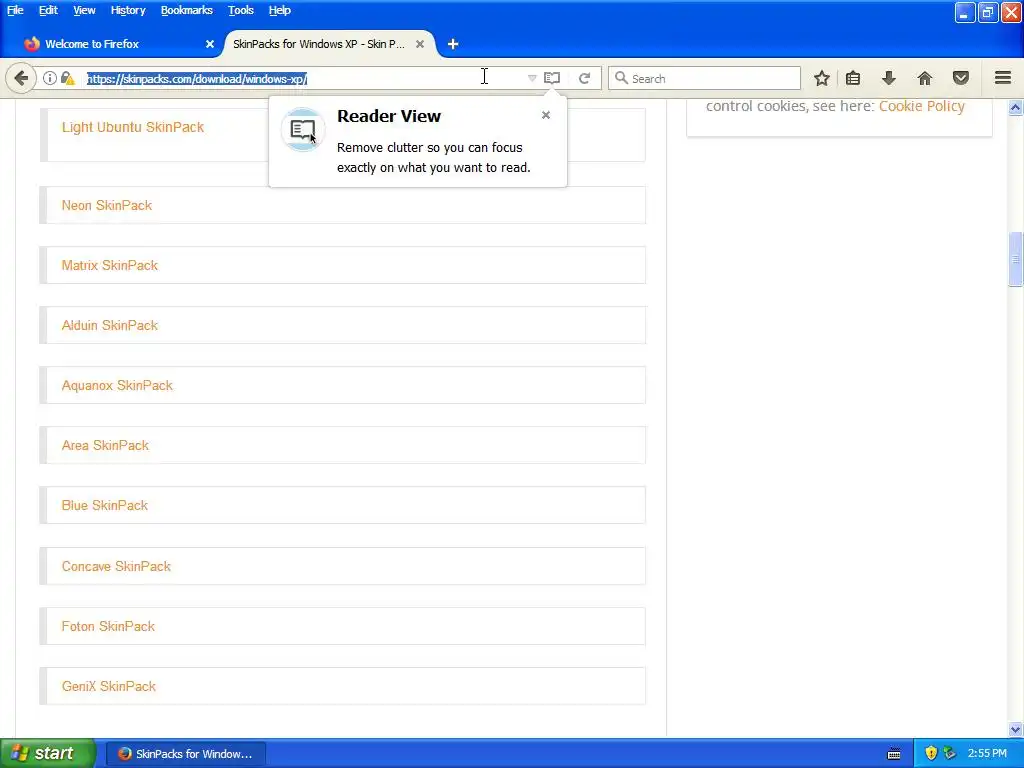The image size is (1024, 768).
Task: Open the Edit menu
Action: [48, 10]
